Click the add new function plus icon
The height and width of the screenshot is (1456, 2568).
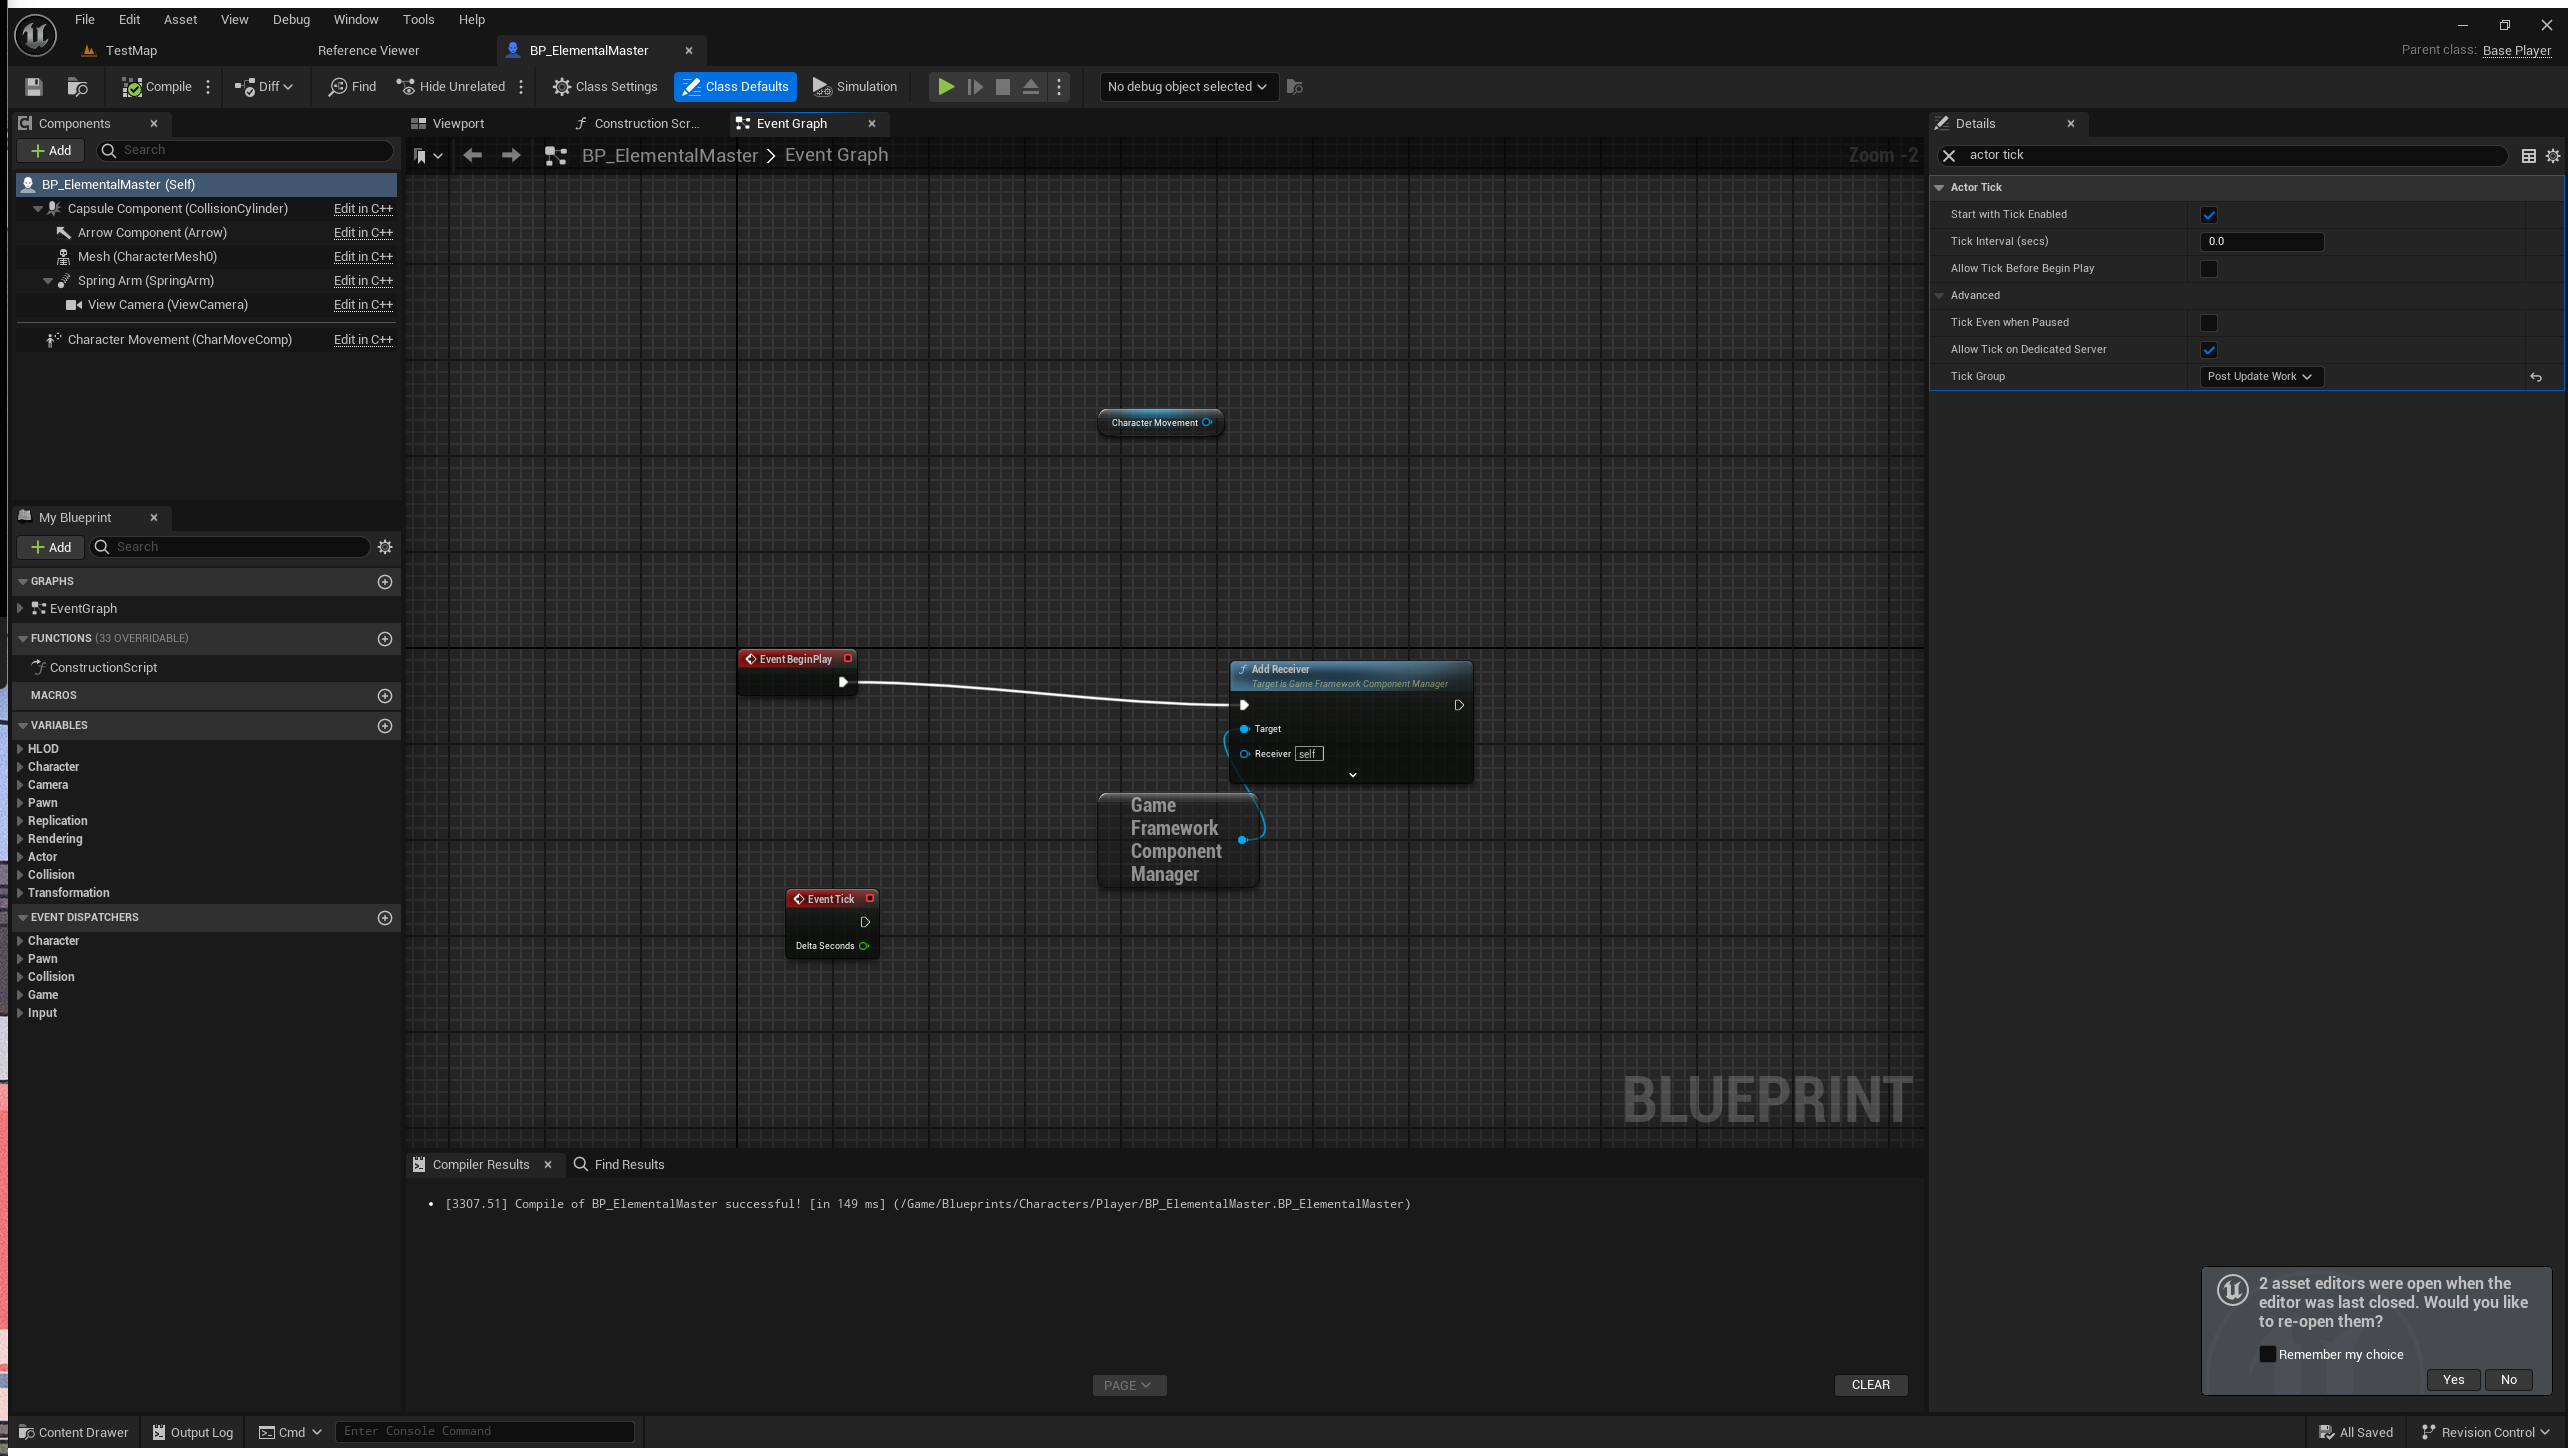click(x=385, y=639)
